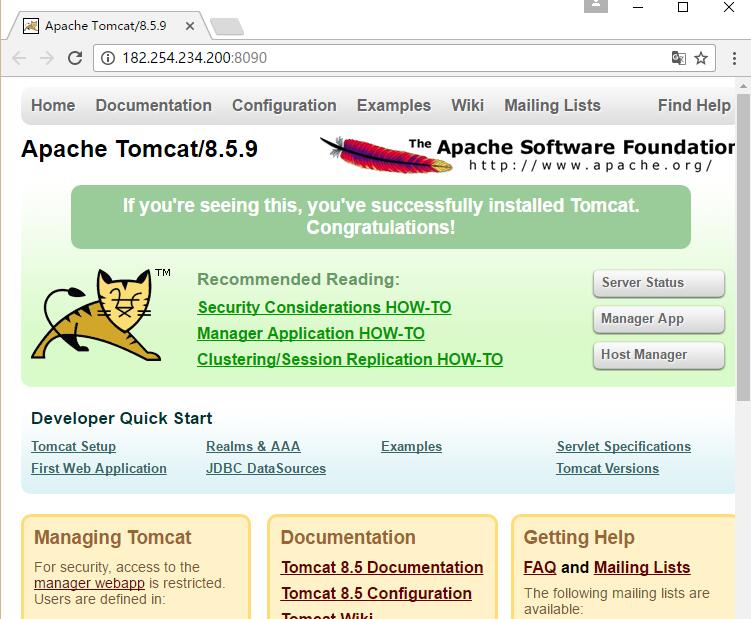The height and width of the screenshot is (619, 751).
Task: Click the translate page icon
Action: coord(679,58)
